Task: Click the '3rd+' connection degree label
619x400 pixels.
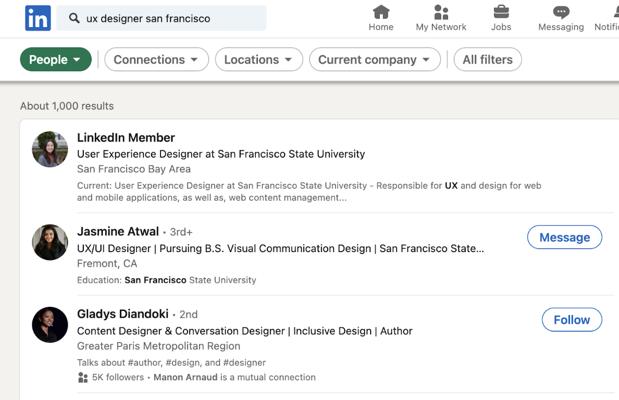Action: click(181, 232)
